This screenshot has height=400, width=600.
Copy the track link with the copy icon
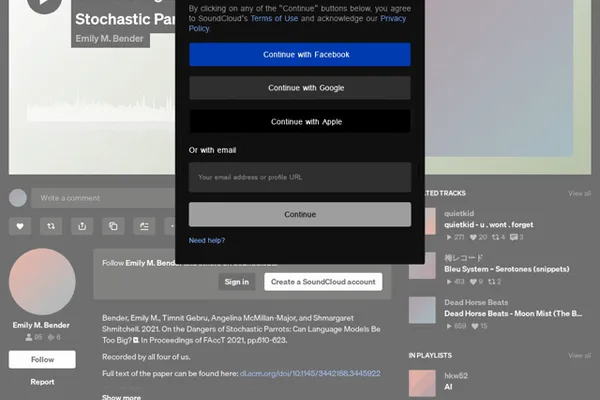click(113, 226)
